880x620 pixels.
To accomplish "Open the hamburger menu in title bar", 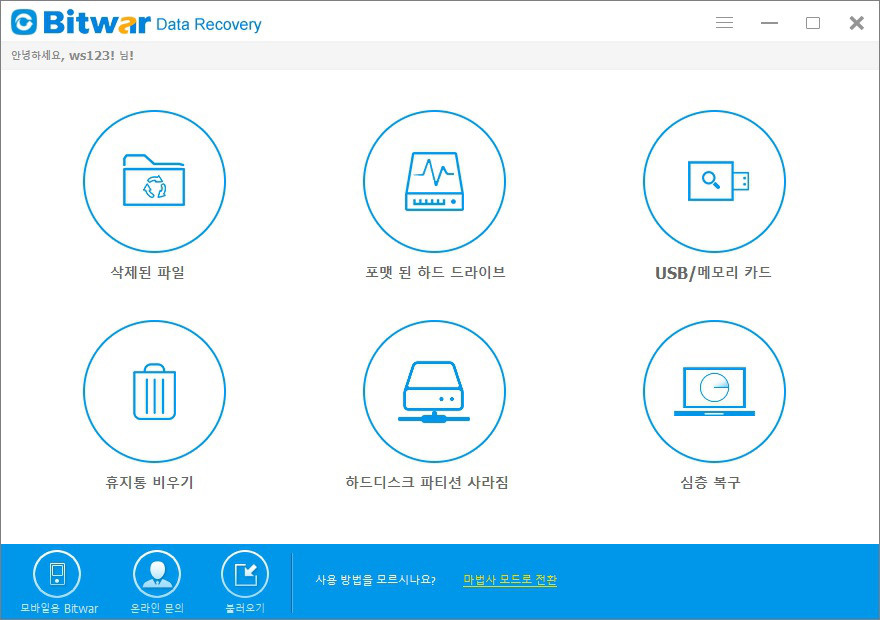I will (725, 22).
